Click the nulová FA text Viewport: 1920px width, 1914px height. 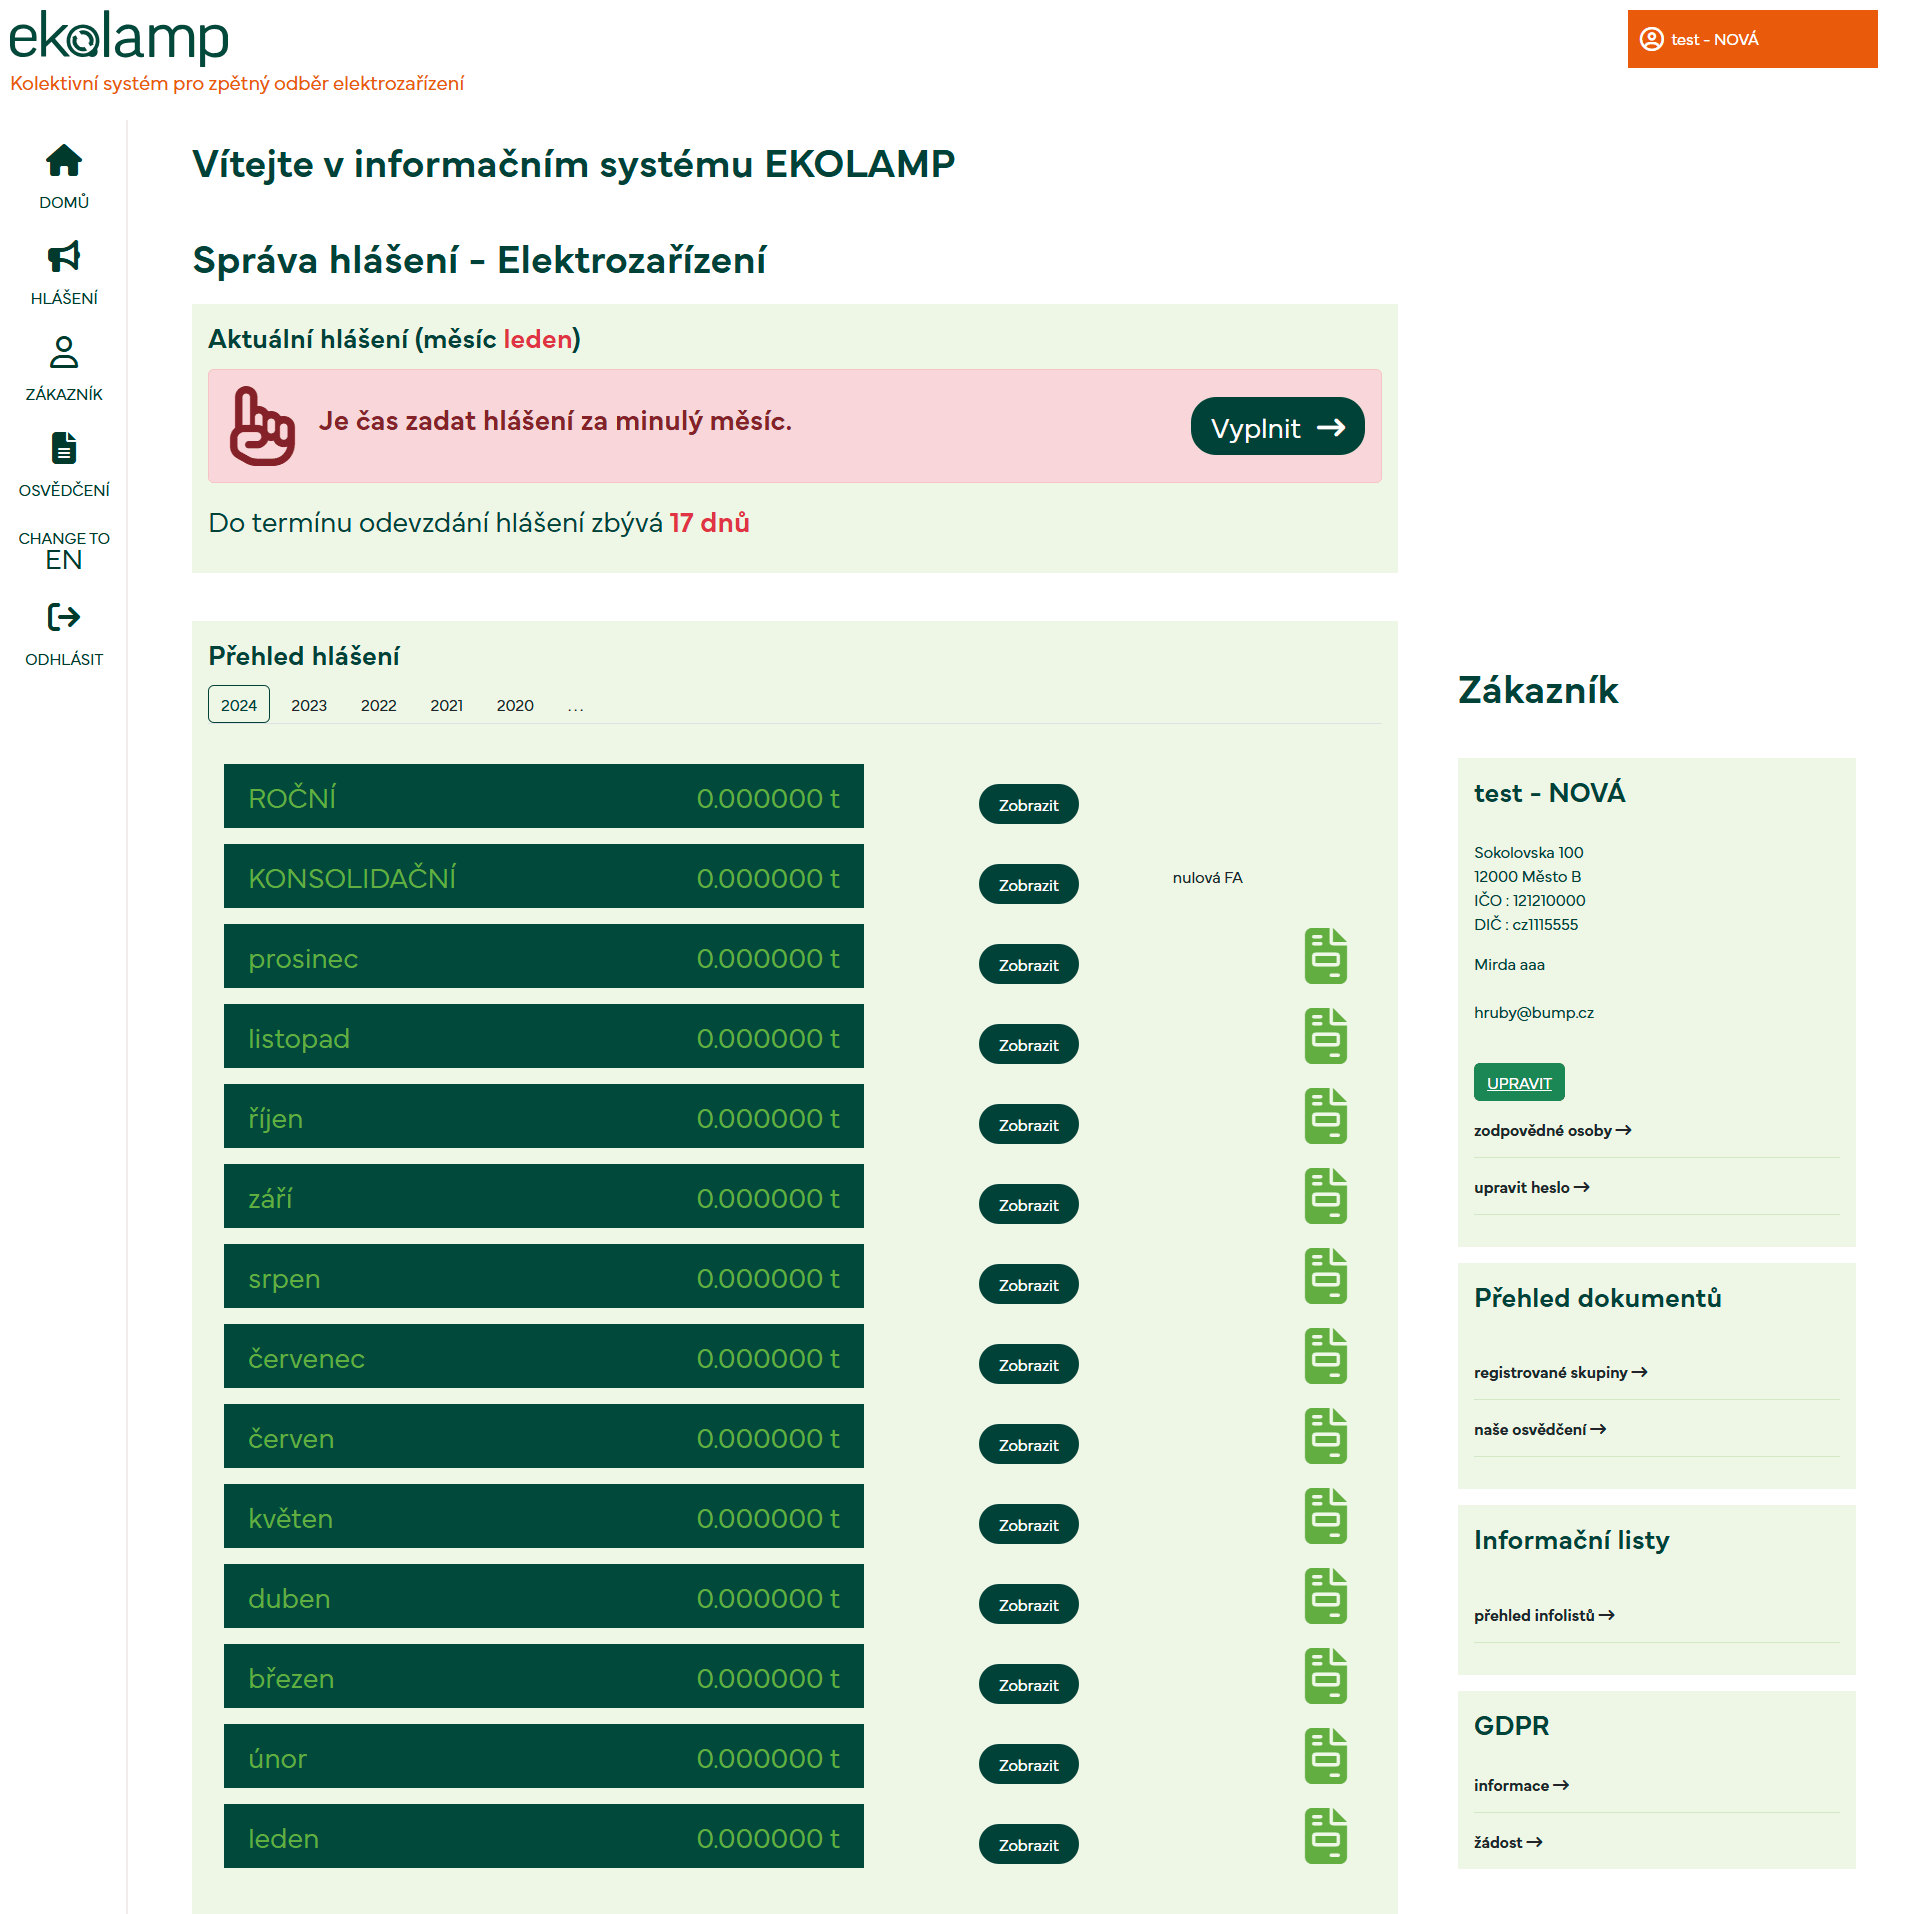(1207, 877)
